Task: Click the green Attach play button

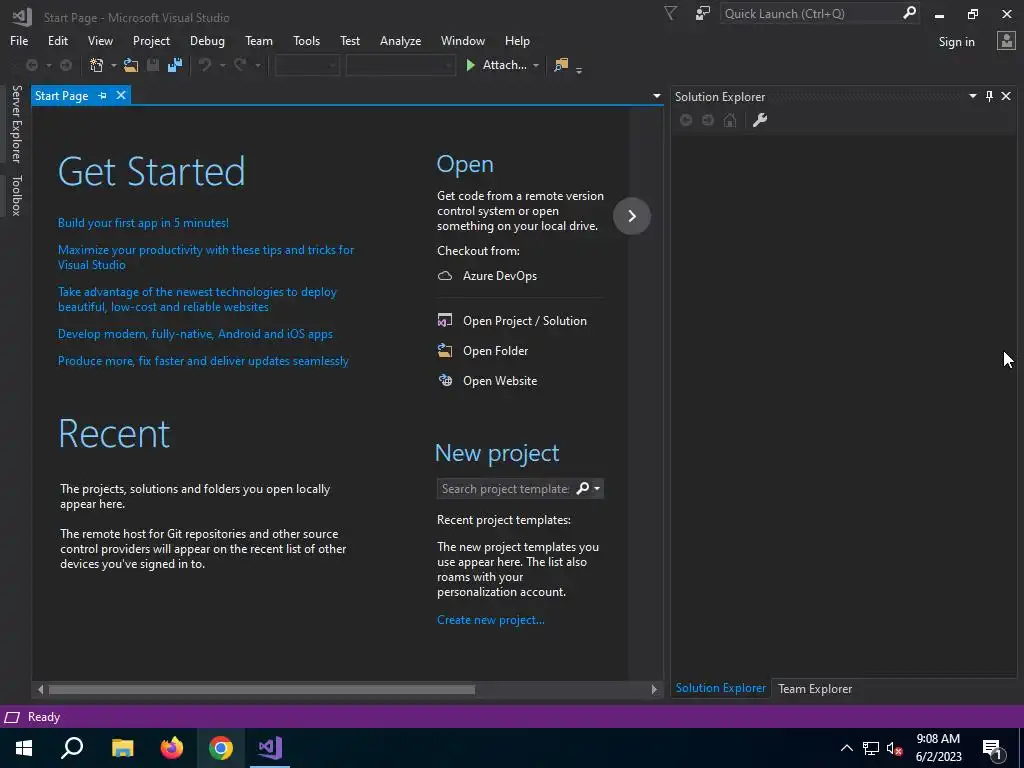Action: coord(470,65)
